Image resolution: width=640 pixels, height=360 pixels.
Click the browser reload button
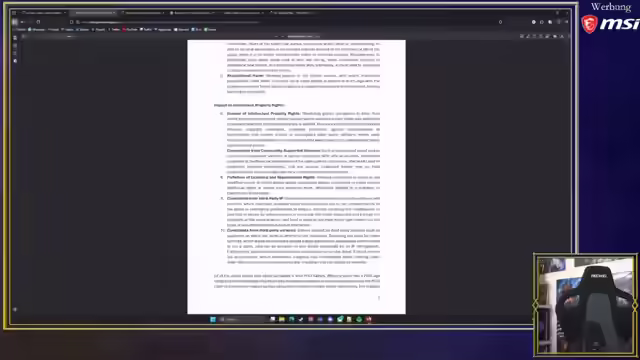pos(38,22)
